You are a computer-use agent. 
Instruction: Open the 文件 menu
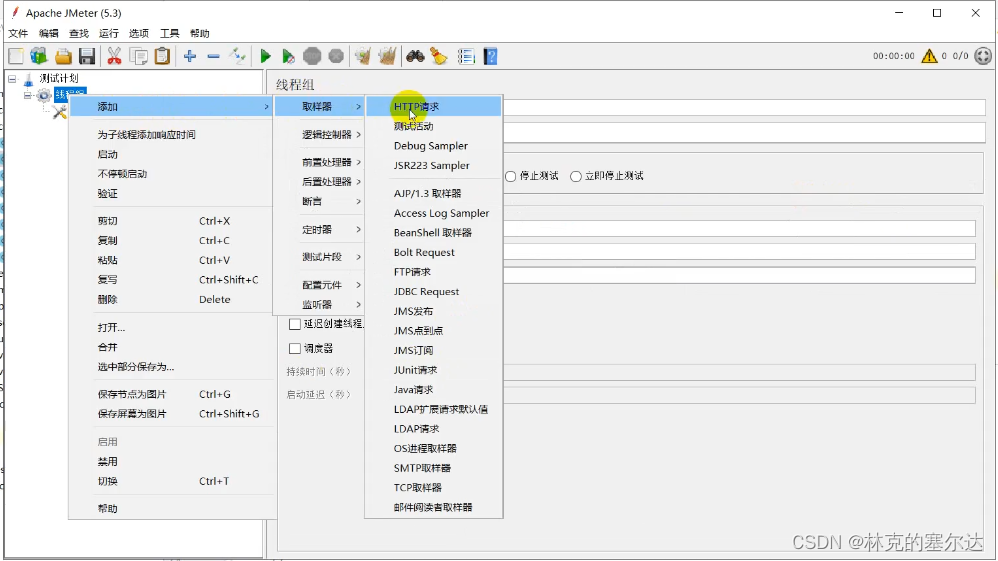point(18,33)
